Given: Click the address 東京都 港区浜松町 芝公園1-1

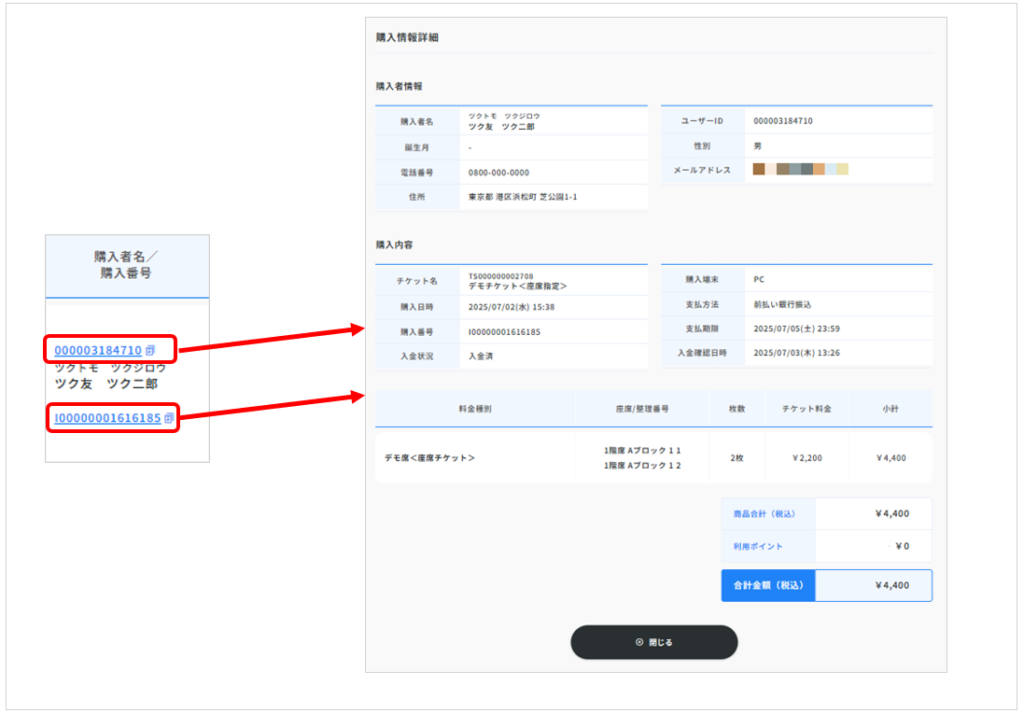Looking at the screenshot, I should pos(522,197).
